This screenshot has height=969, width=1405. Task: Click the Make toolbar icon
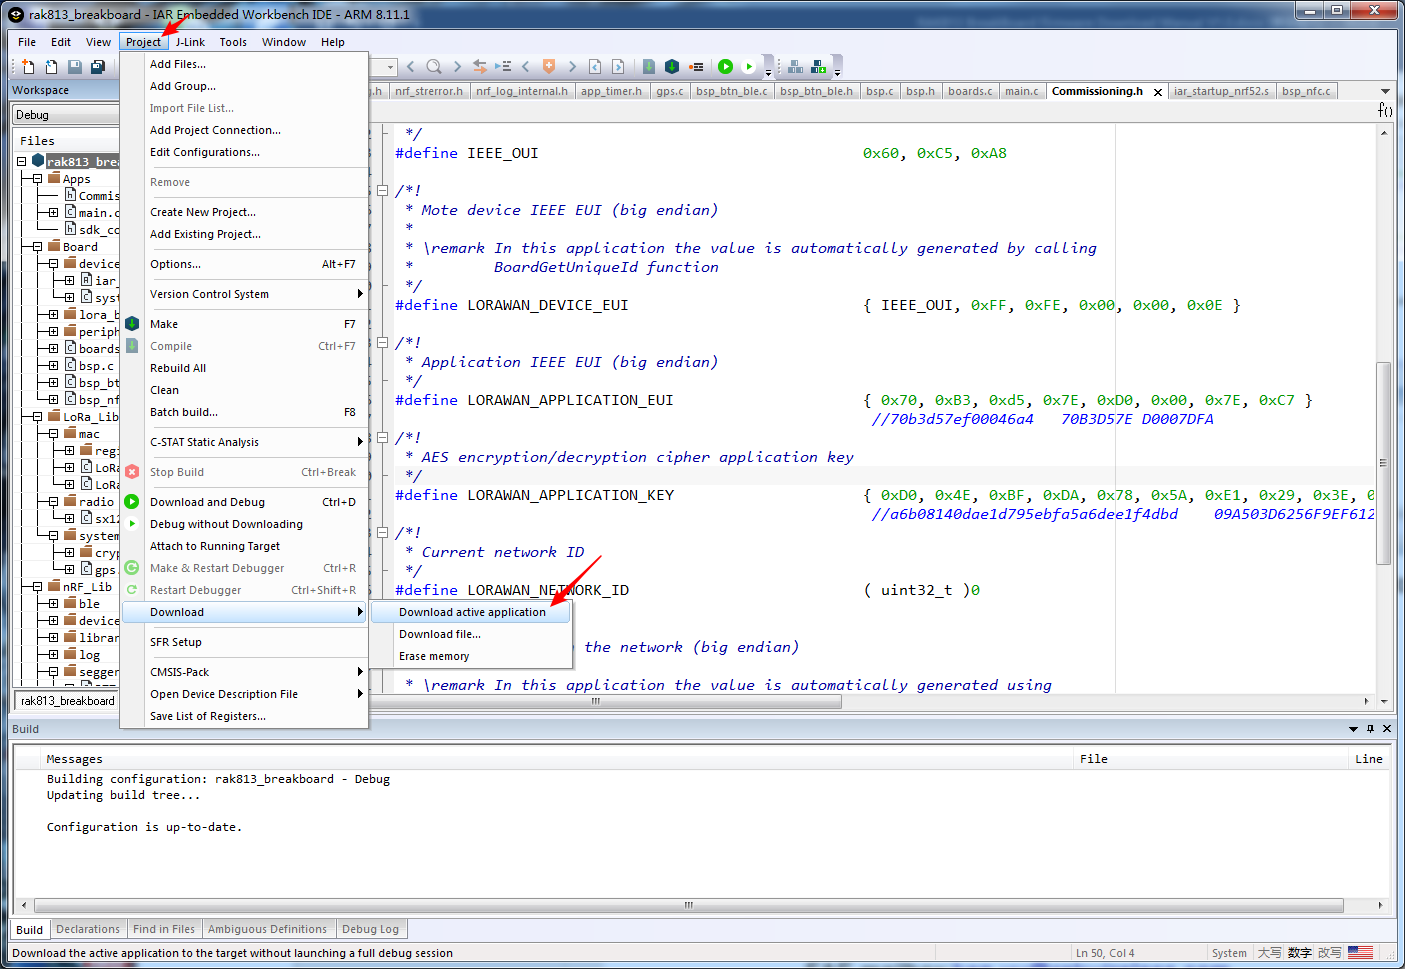click(x=672, y=67)
